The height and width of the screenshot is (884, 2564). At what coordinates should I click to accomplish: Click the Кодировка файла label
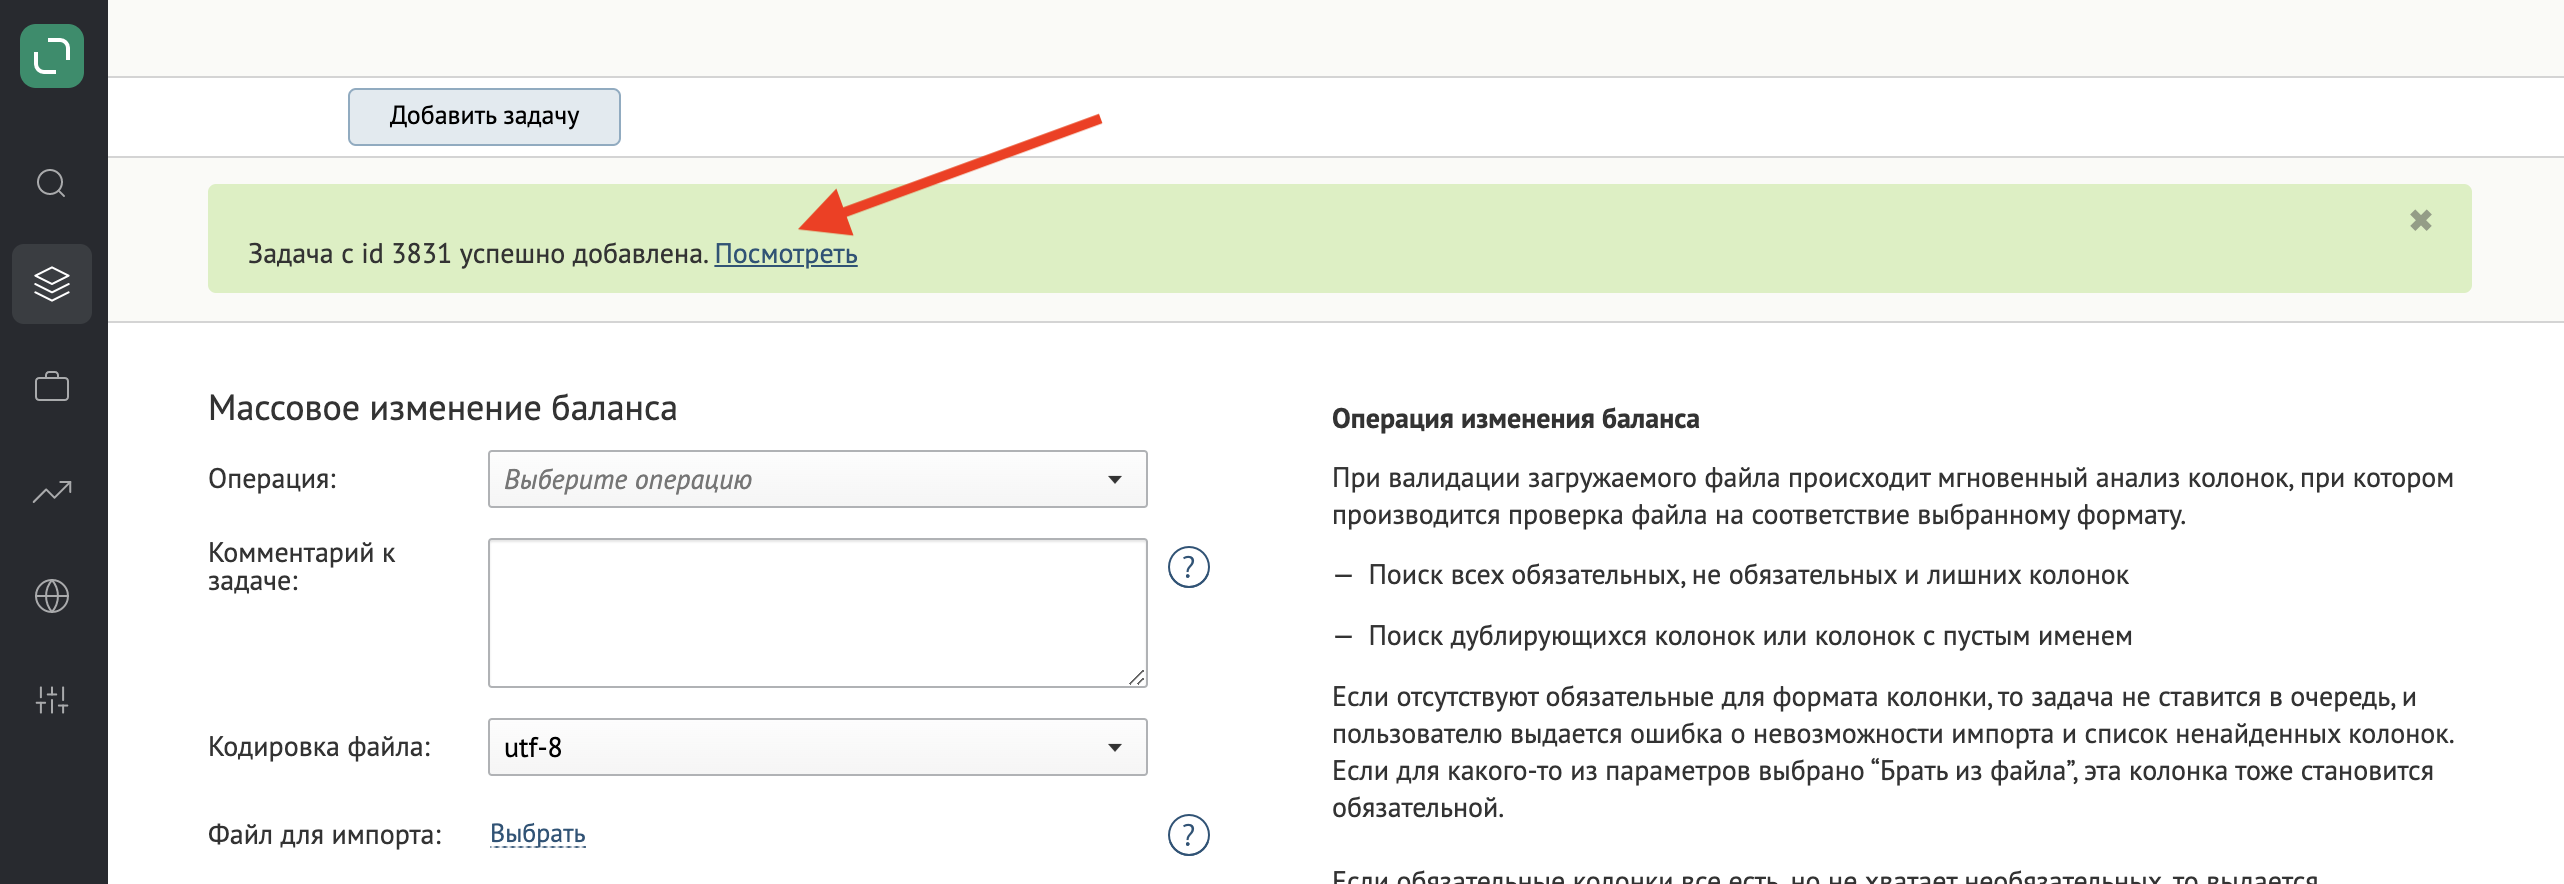pyautogui.click(x=320, y=747)
